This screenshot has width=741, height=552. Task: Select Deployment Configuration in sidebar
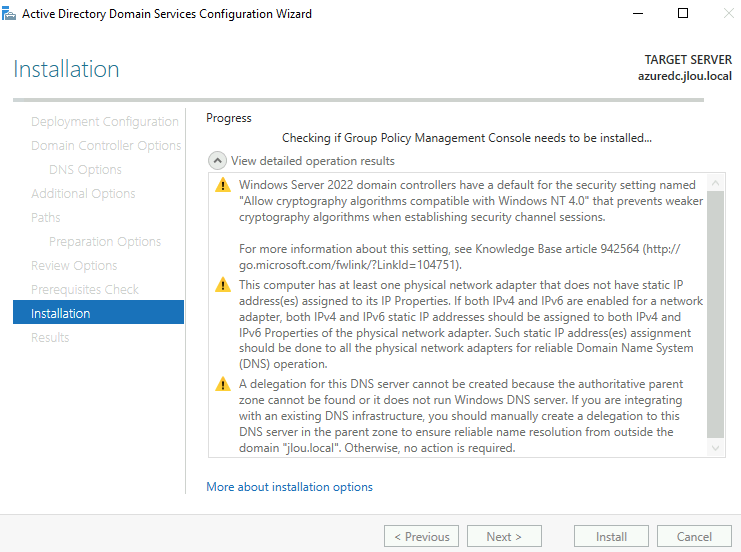tap(104, 121)
